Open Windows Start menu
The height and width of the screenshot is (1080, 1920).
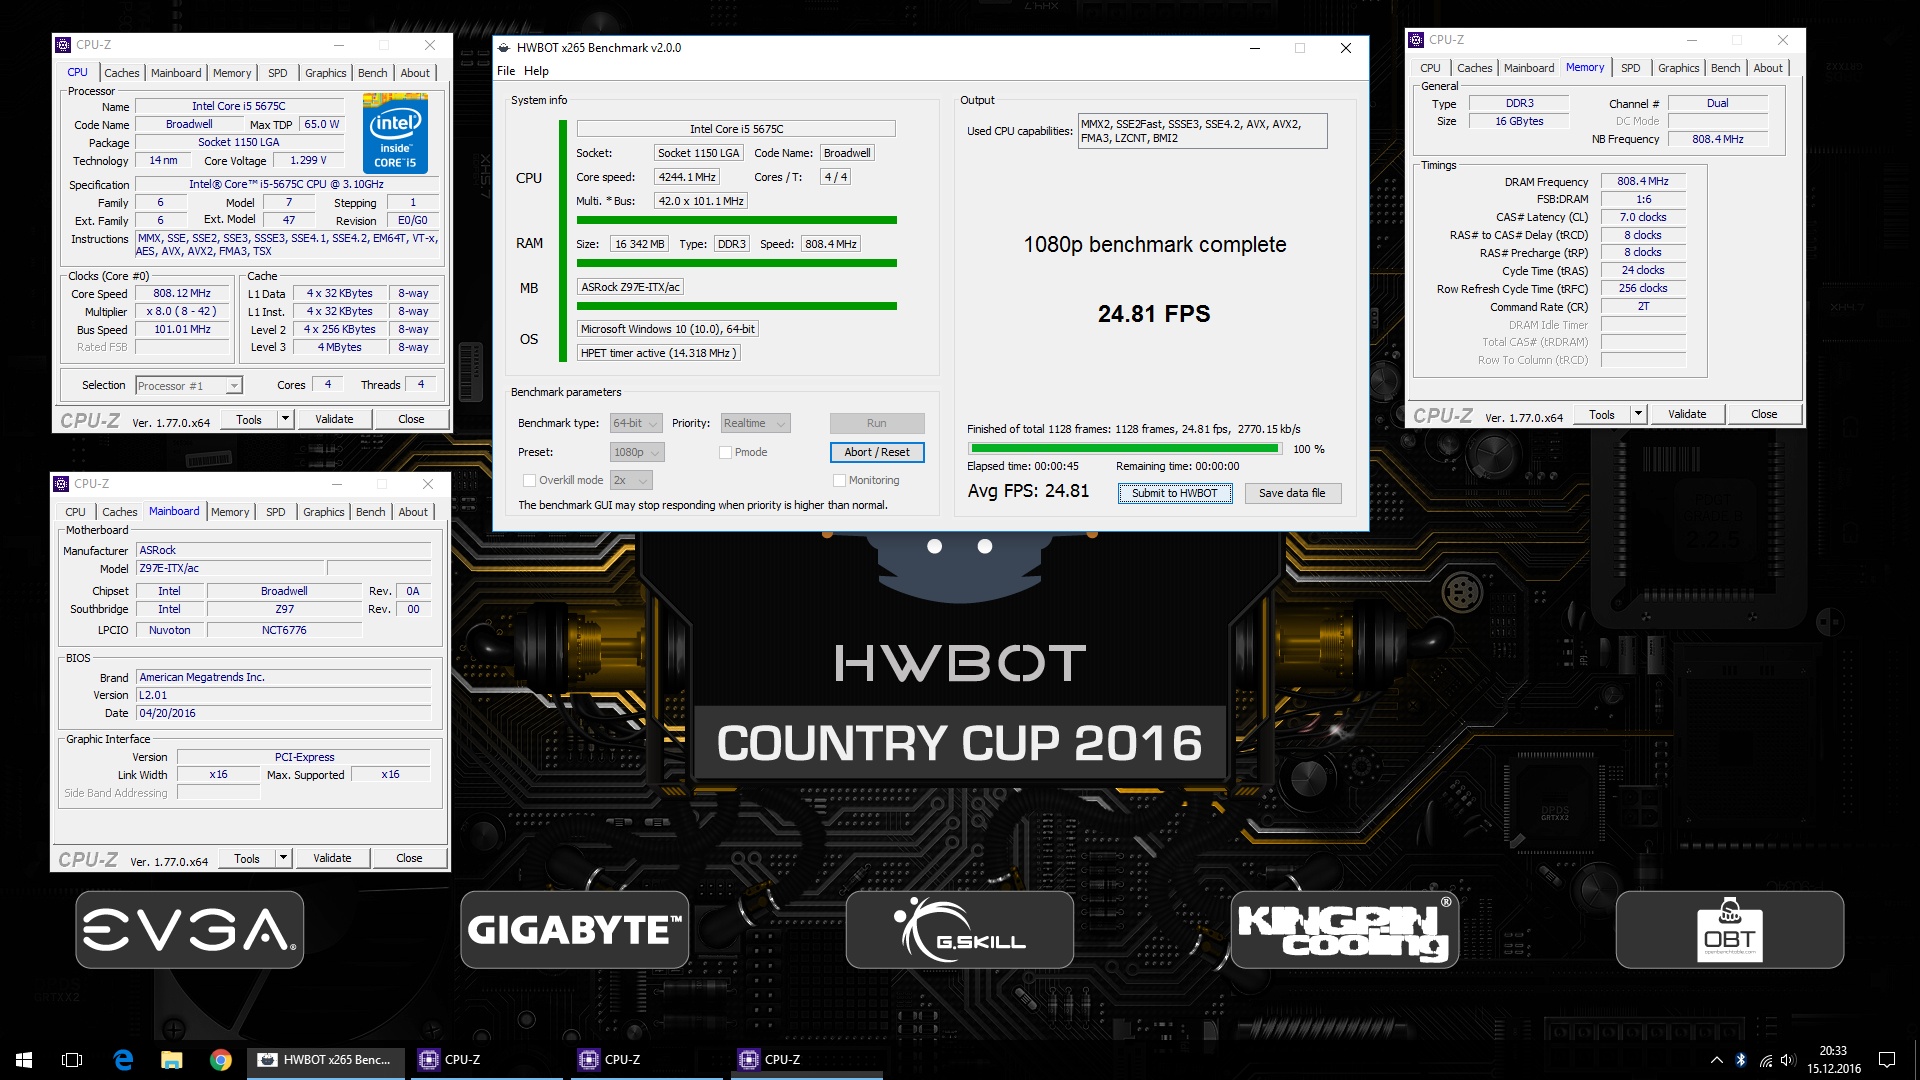(x=24, y=1060)
